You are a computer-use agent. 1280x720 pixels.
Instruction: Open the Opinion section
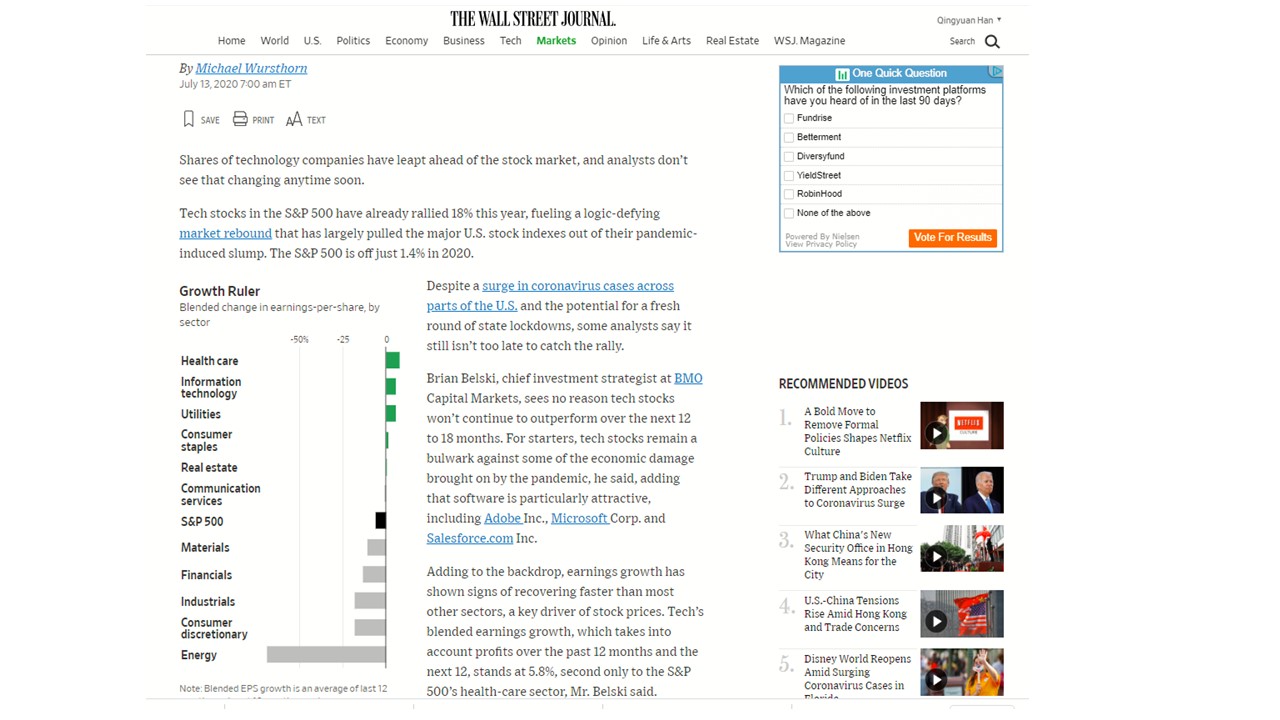(x=608, y=41)
